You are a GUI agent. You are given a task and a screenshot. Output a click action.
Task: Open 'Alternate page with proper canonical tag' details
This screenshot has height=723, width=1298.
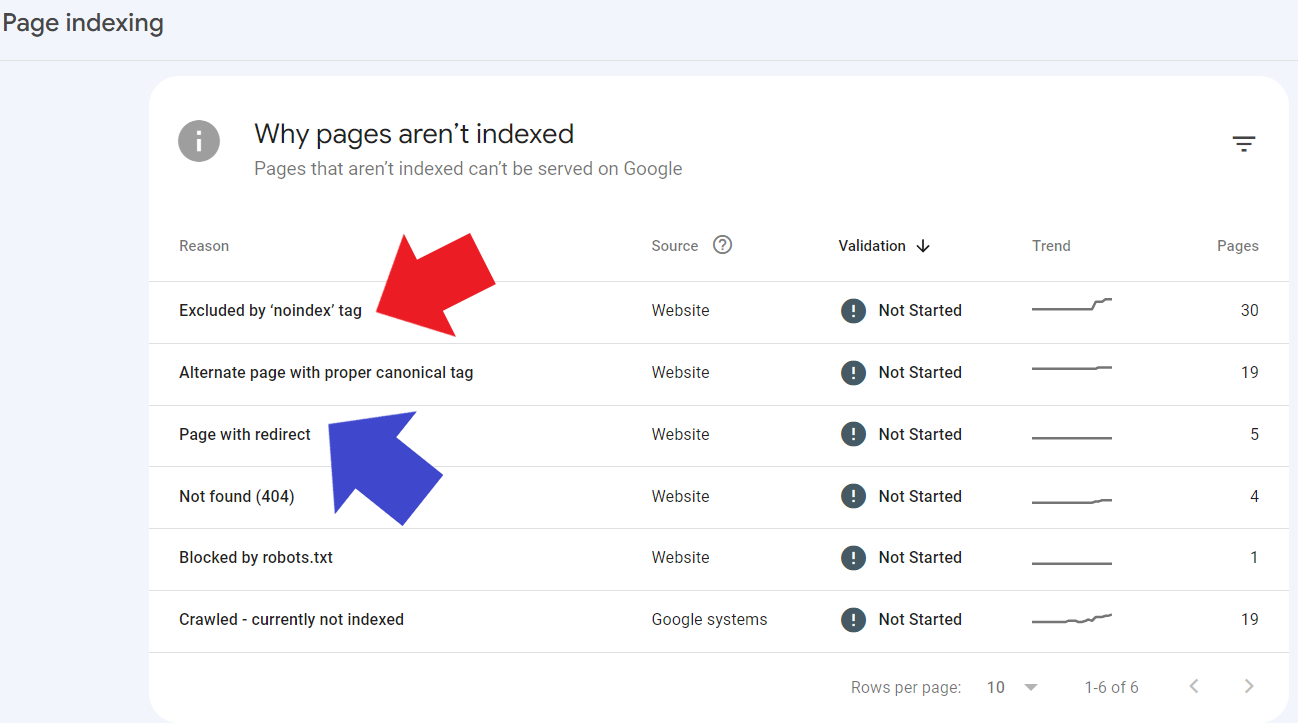326,372
